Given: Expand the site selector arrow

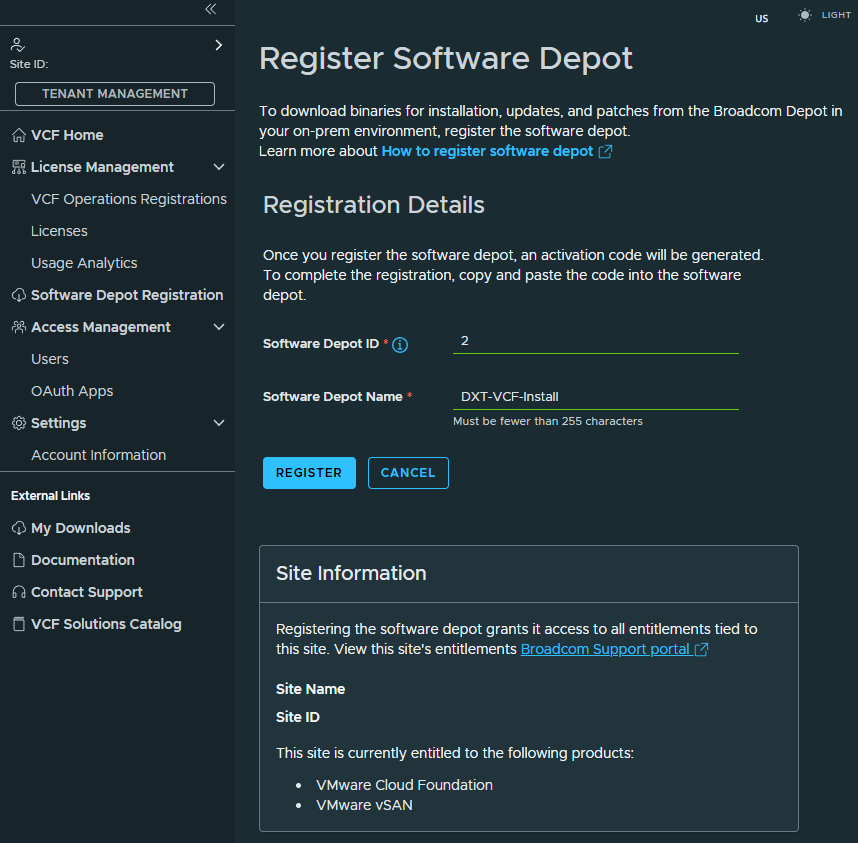Looking at the screenshot, I should point(219,45).
